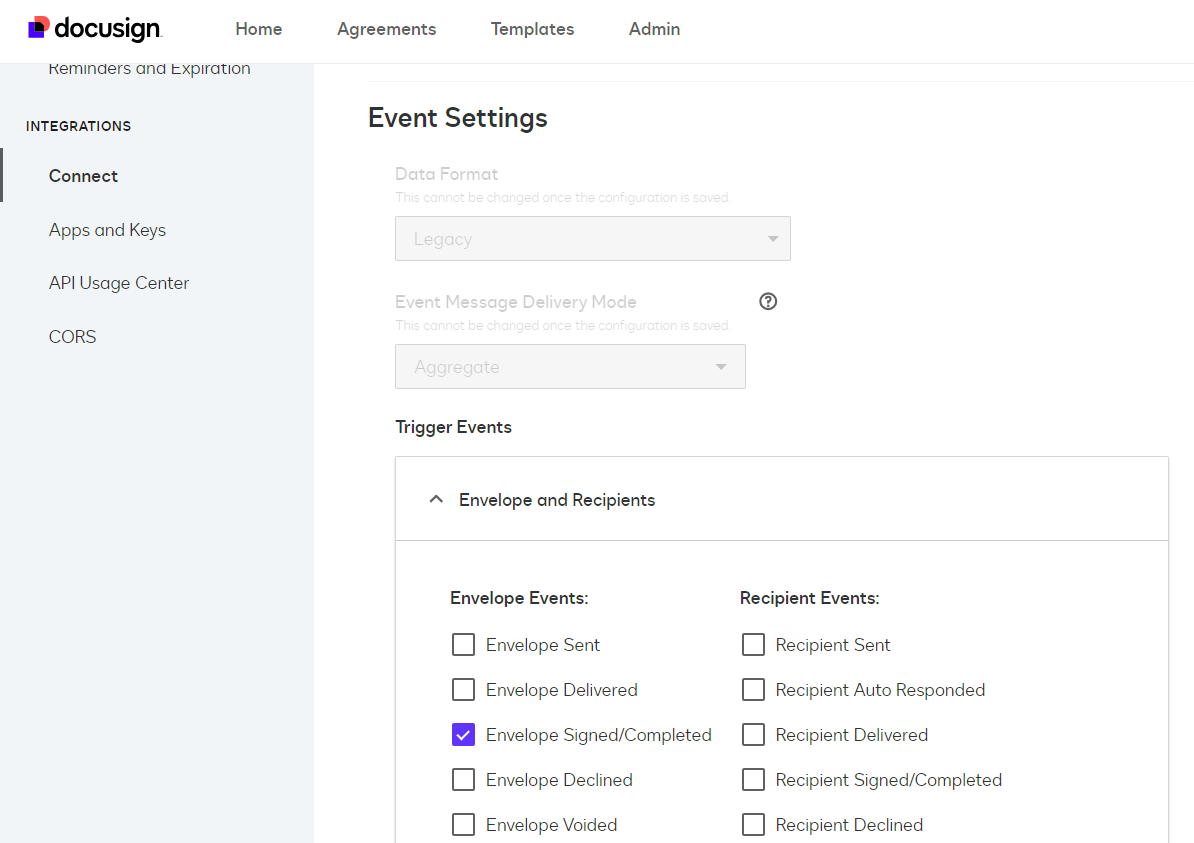Image resolution: width=1194 pixels, height=843 pixels.
Task: Tick the Recipient Delivered checkbox
Action: (753, 735)
